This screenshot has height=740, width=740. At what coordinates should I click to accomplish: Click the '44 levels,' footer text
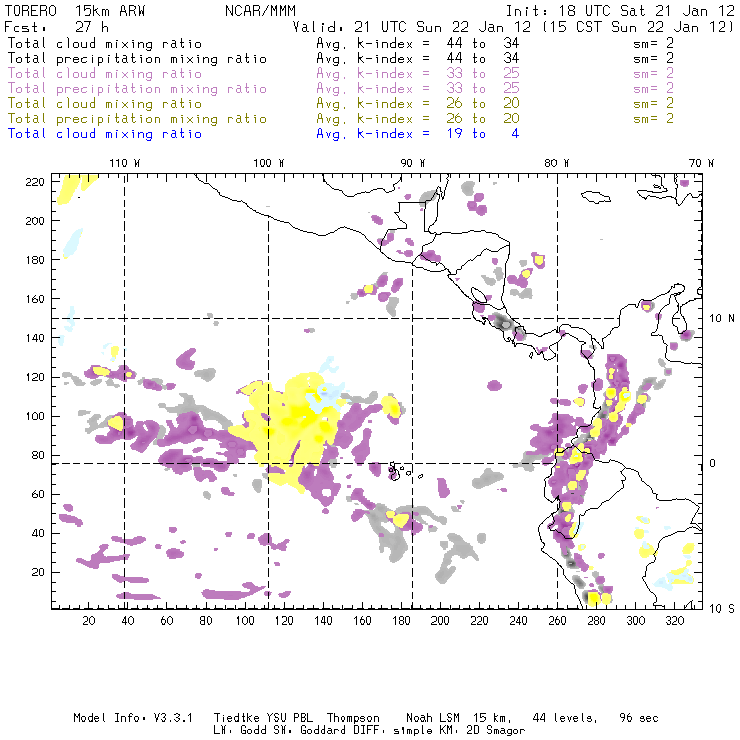(565, 718)
